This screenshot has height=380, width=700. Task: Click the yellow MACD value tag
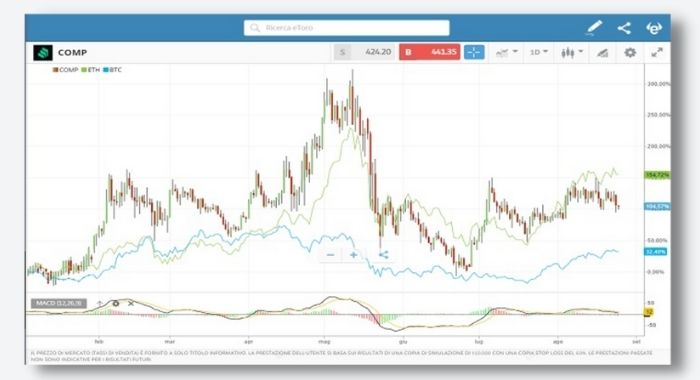[649, 312]
